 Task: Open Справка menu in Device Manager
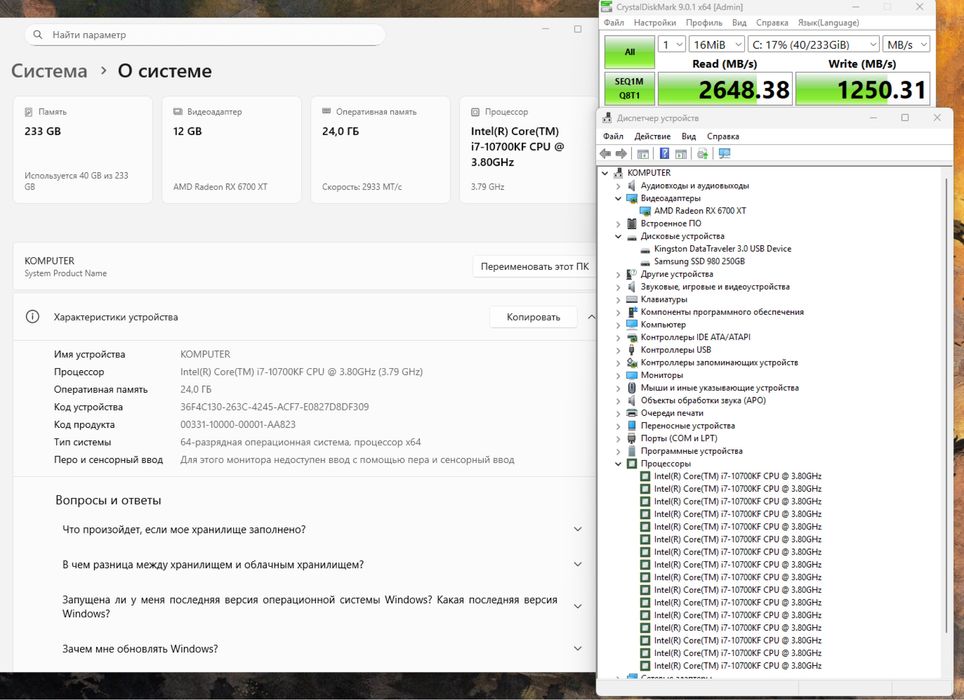tap(723, 136)
